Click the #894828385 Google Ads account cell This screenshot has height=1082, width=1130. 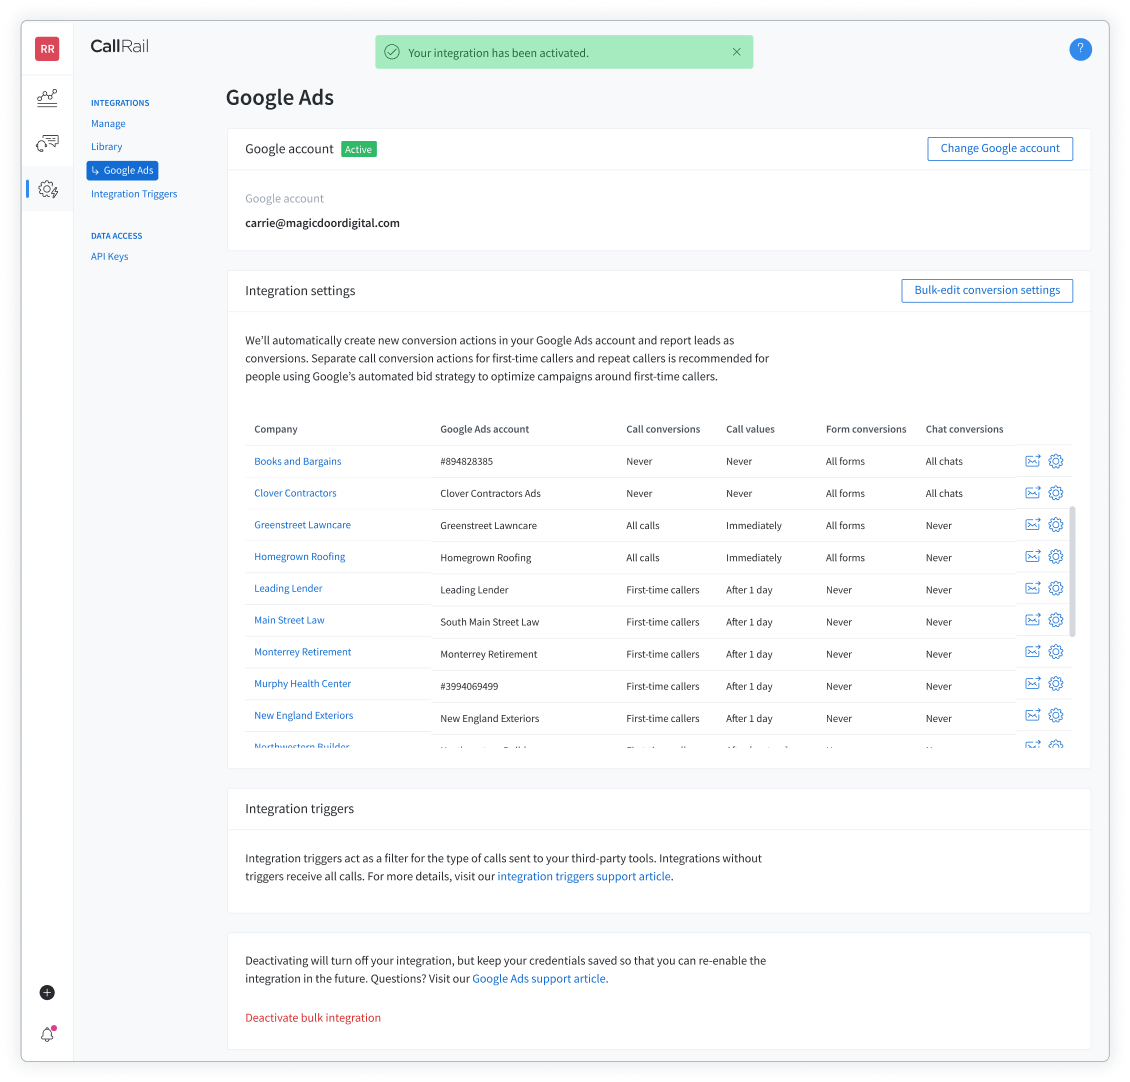pyautogui.click(x=466, y=461)
